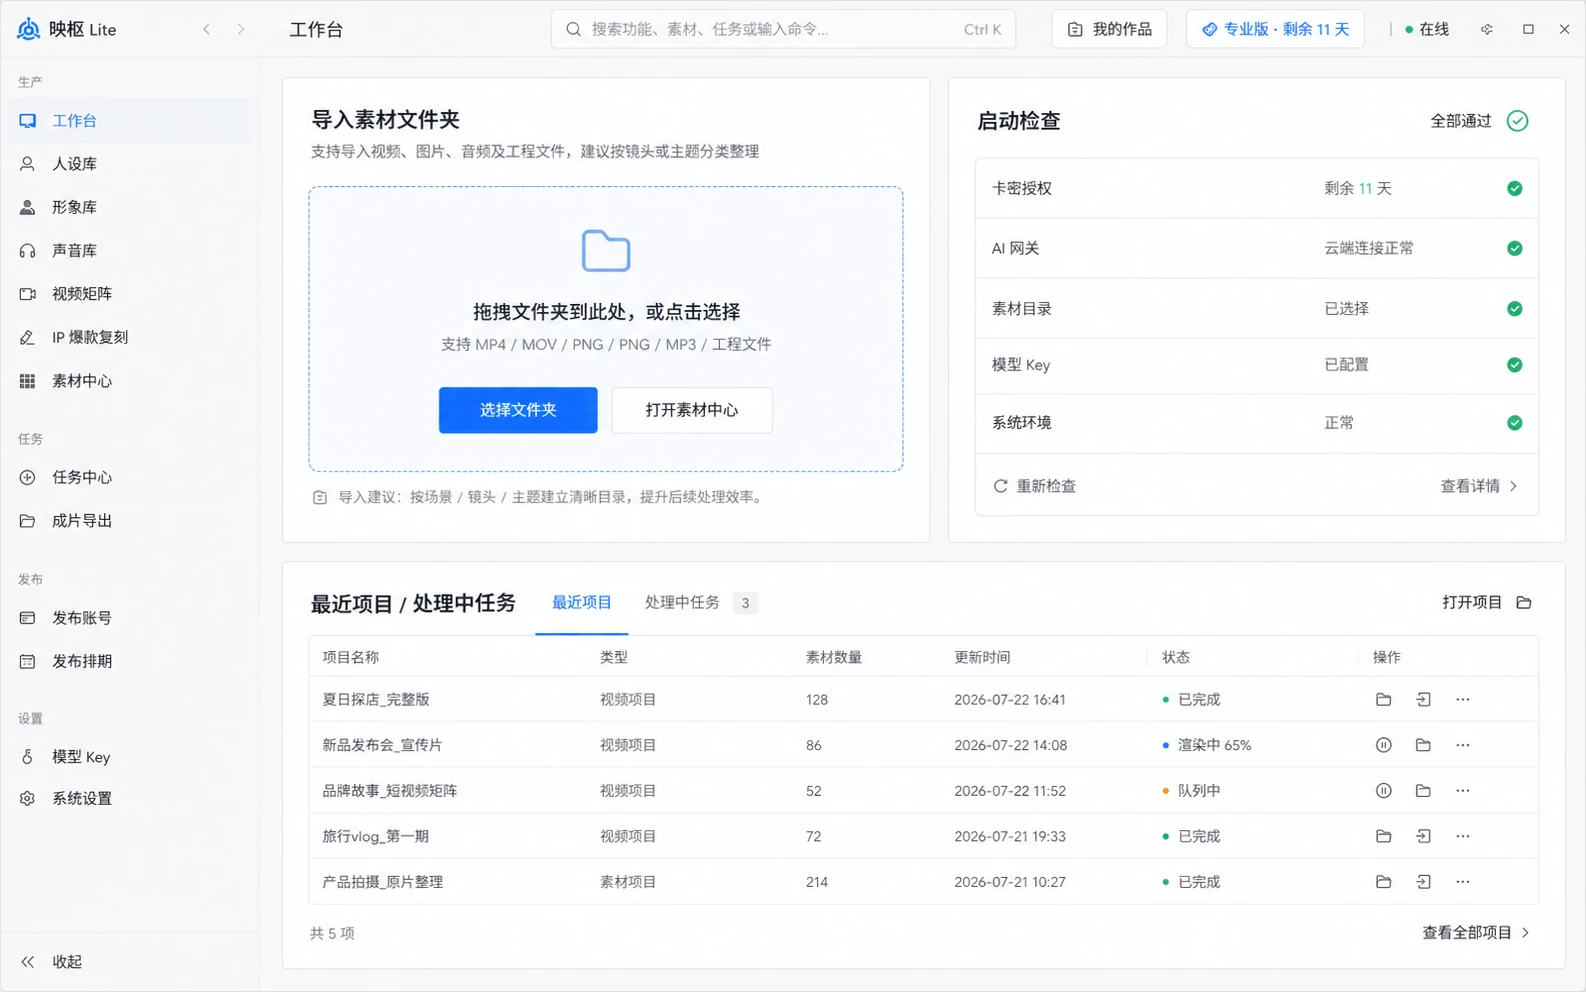Screen dimensions: 1586x992
Task: Open the folder for 旅行vlog_第一期
Action: tap(1383, 836)
